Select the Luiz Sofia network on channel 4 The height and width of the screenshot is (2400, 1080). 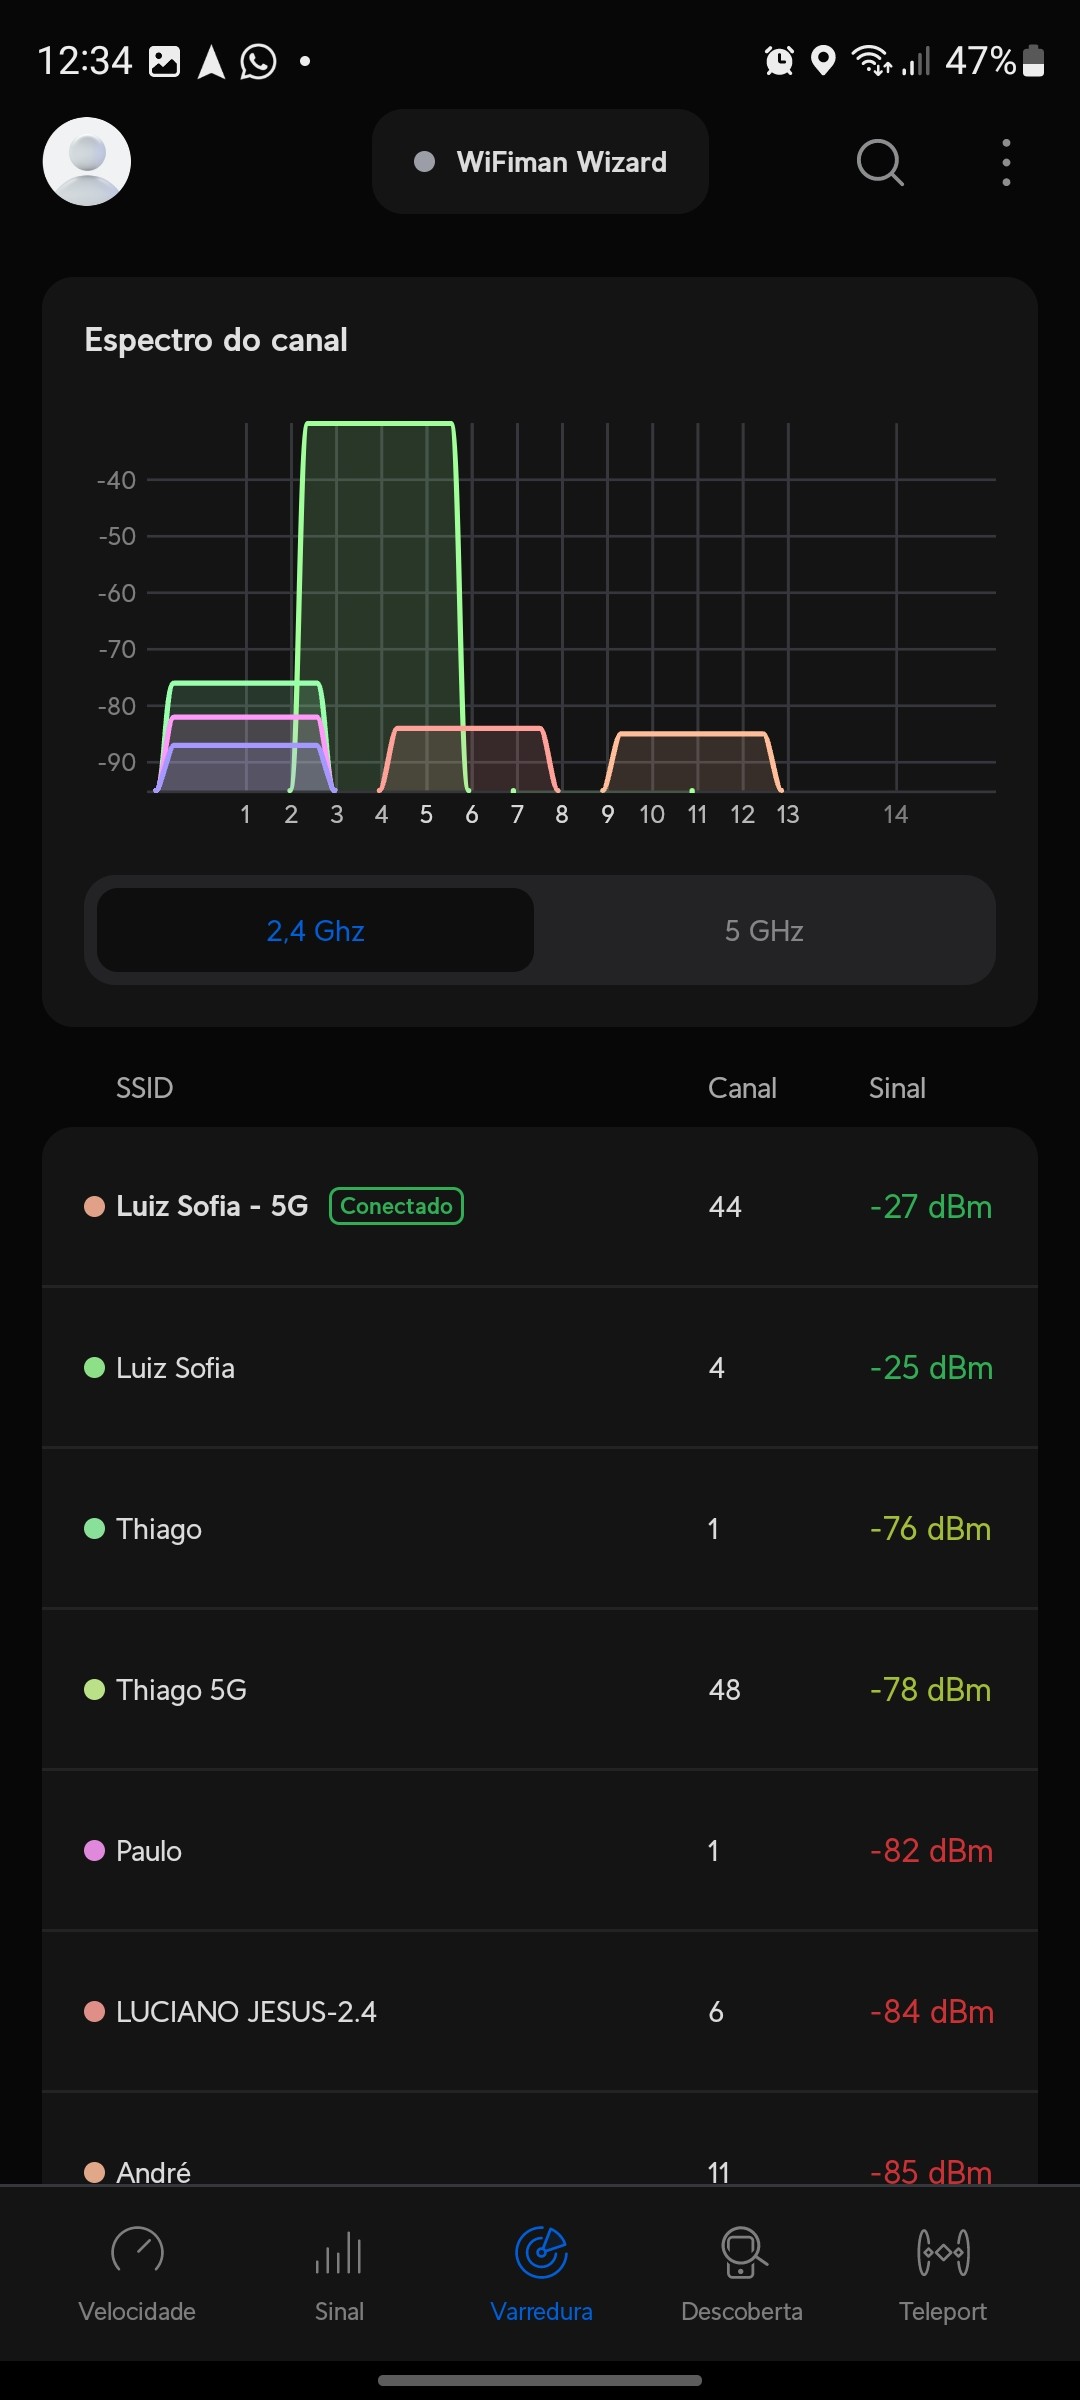click(x=540, y=1368)
